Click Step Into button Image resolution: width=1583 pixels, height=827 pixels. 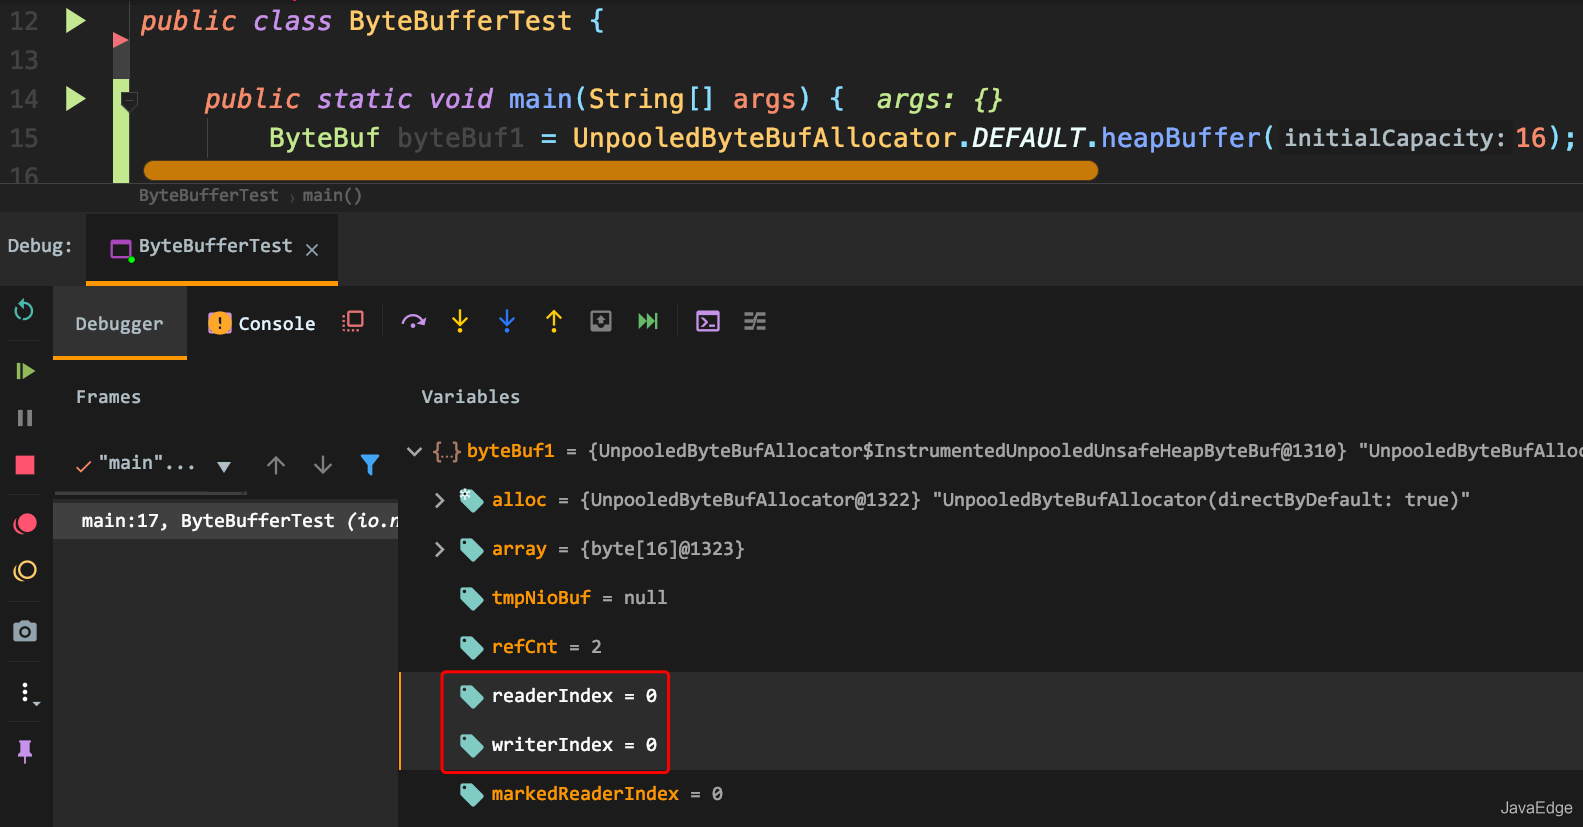pyautogui.click(x=460, y=321)
